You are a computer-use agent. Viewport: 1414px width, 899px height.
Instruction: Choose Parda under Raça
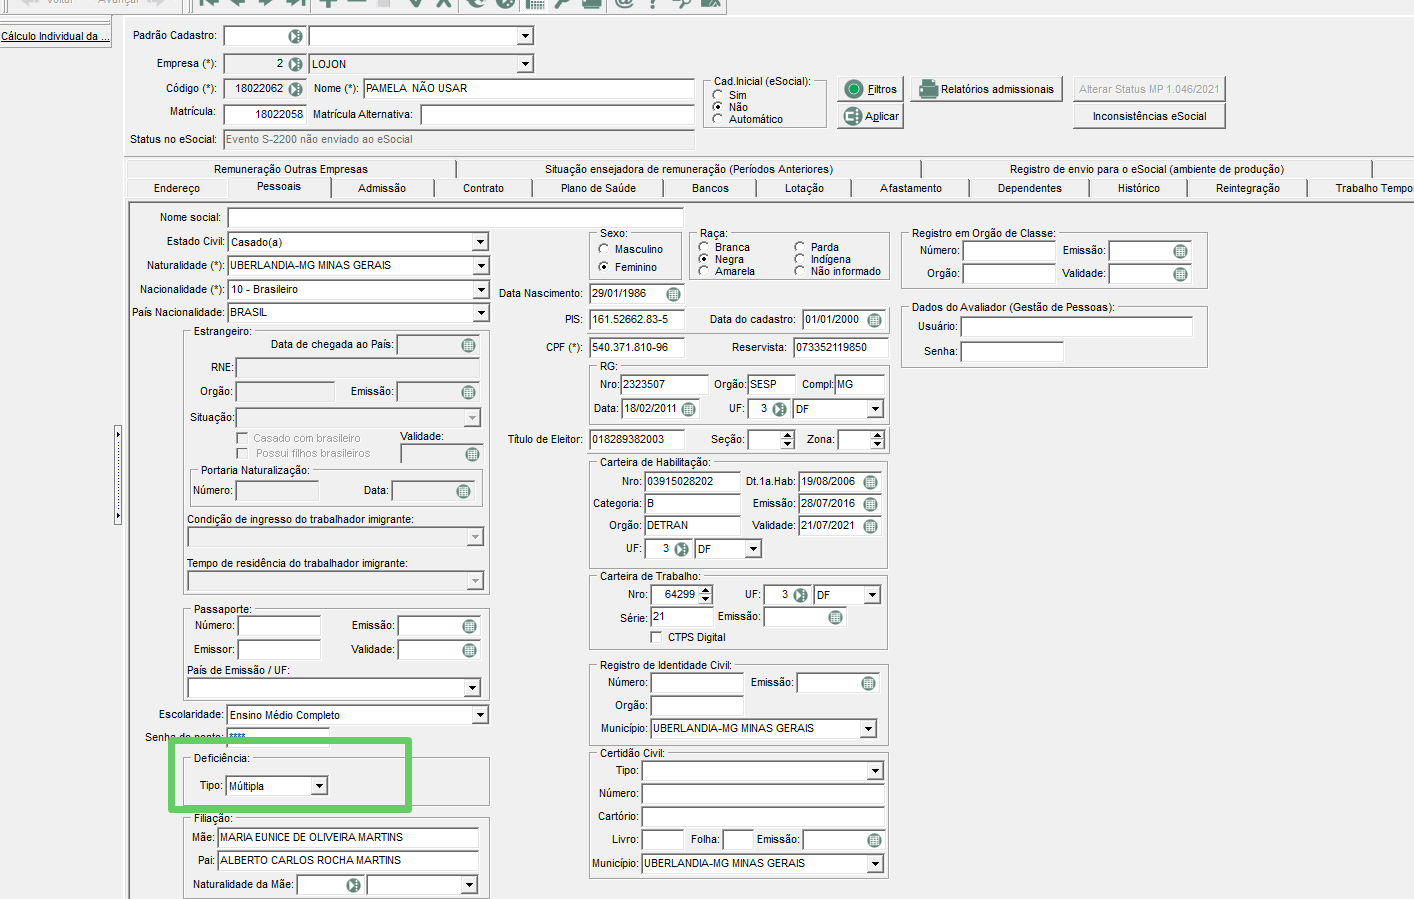[x=800, y=247]
